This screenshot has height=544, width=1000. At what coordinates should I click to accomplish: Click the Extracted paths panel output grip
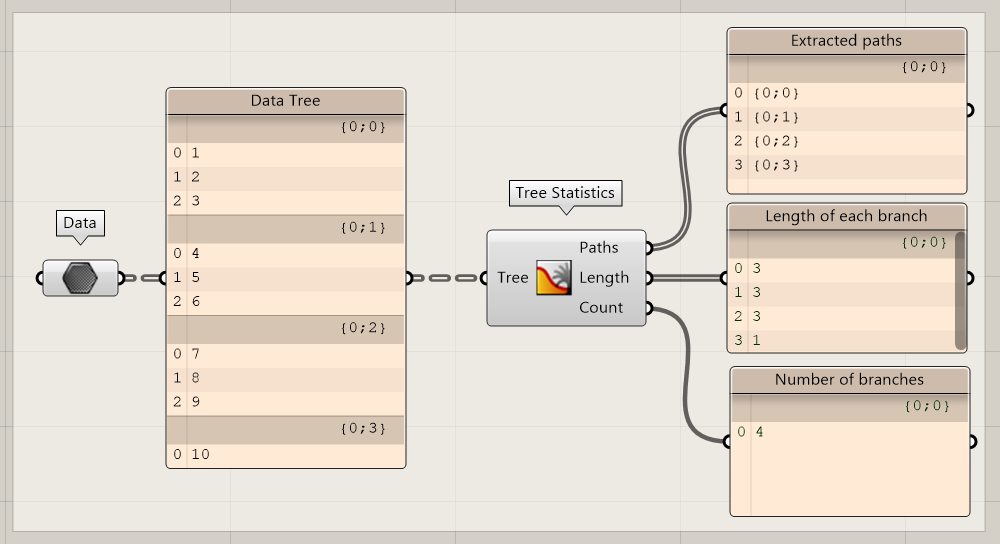click(969, 110)
